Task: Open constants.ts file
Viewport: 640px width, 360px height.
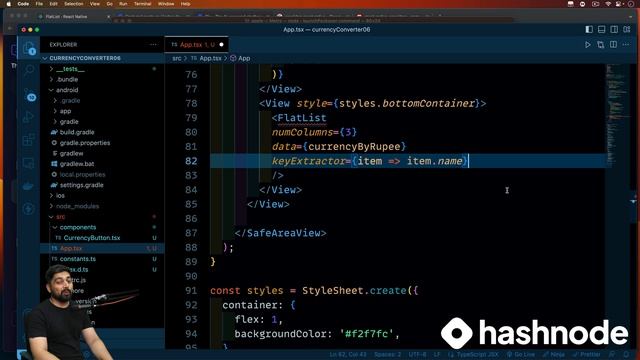Action: click(x=78, y=259)
